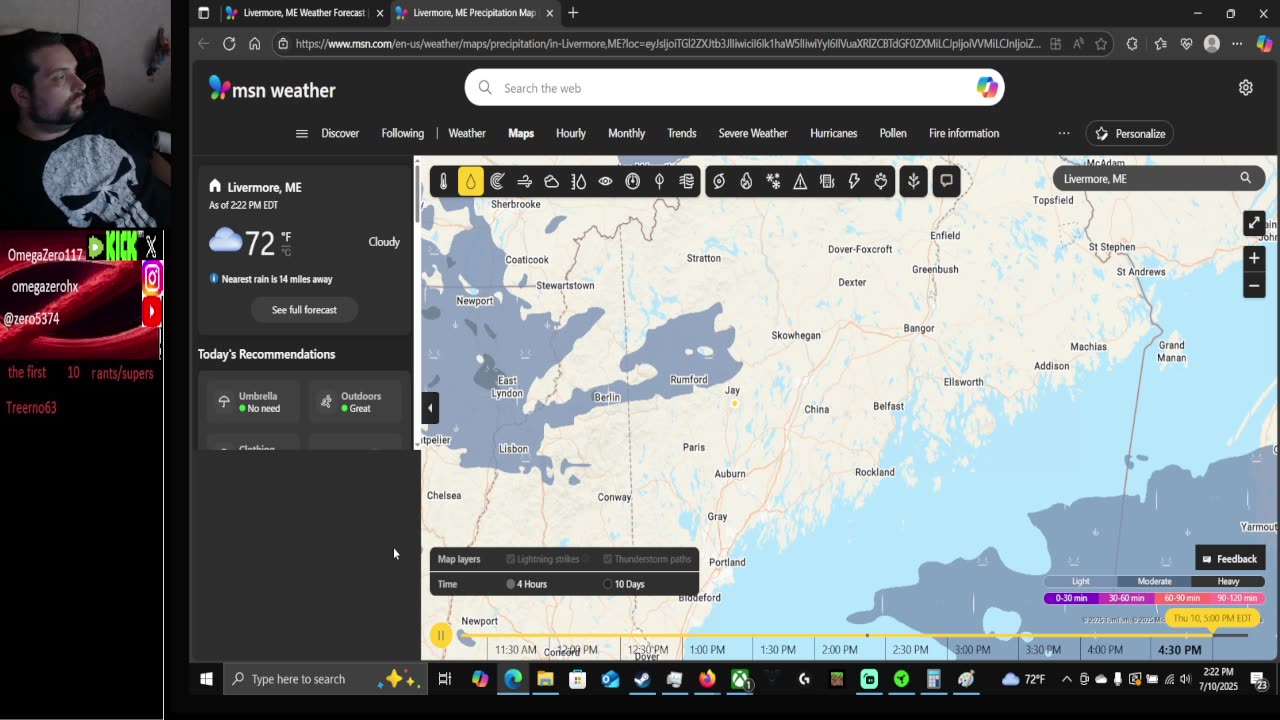1280x720 pixels.
Task: Go to browser home page icon
Action: (254, 44)
